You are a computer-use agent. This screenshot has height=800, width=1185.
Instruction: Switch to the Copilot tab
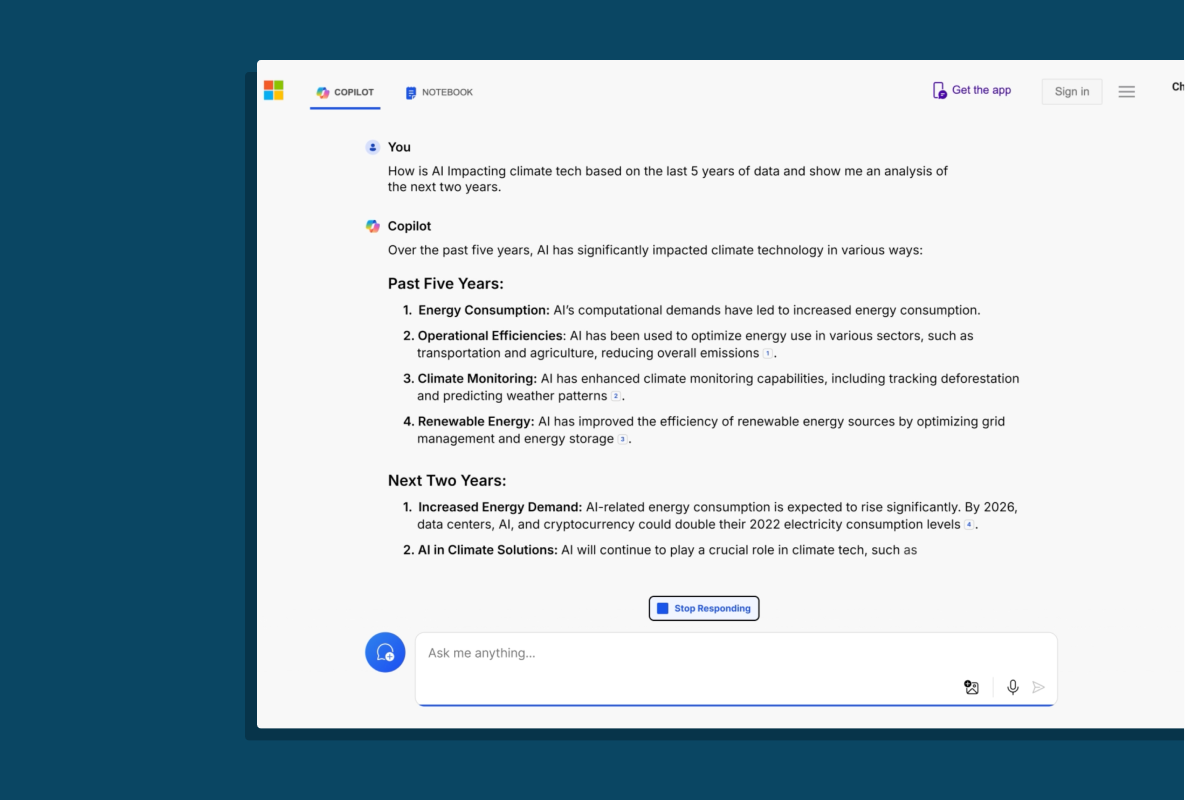pos(345,92)
